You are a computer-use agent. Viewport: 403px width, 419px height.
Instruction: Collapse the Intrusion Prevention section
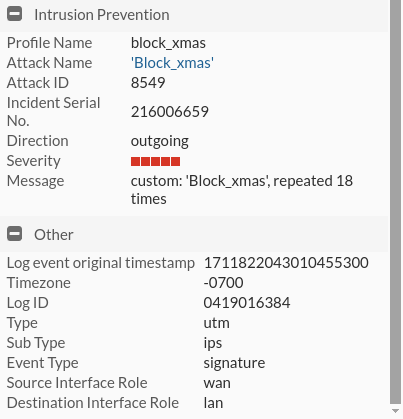(x=14, y=14)
